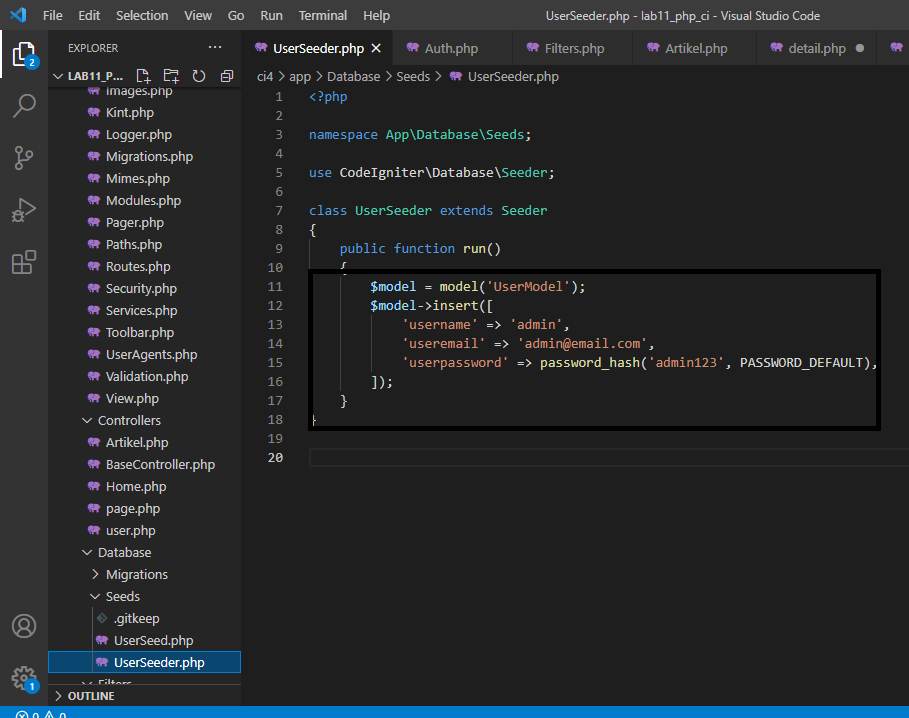Screen dimensions: 909x718
Task: Create a new file in the Explorer
Action: coord(143,75)
